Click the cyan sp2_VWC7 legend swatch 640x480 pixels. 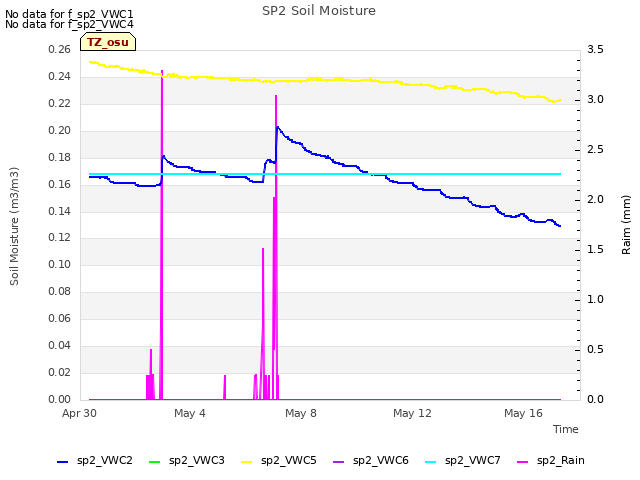click(431, 462)
